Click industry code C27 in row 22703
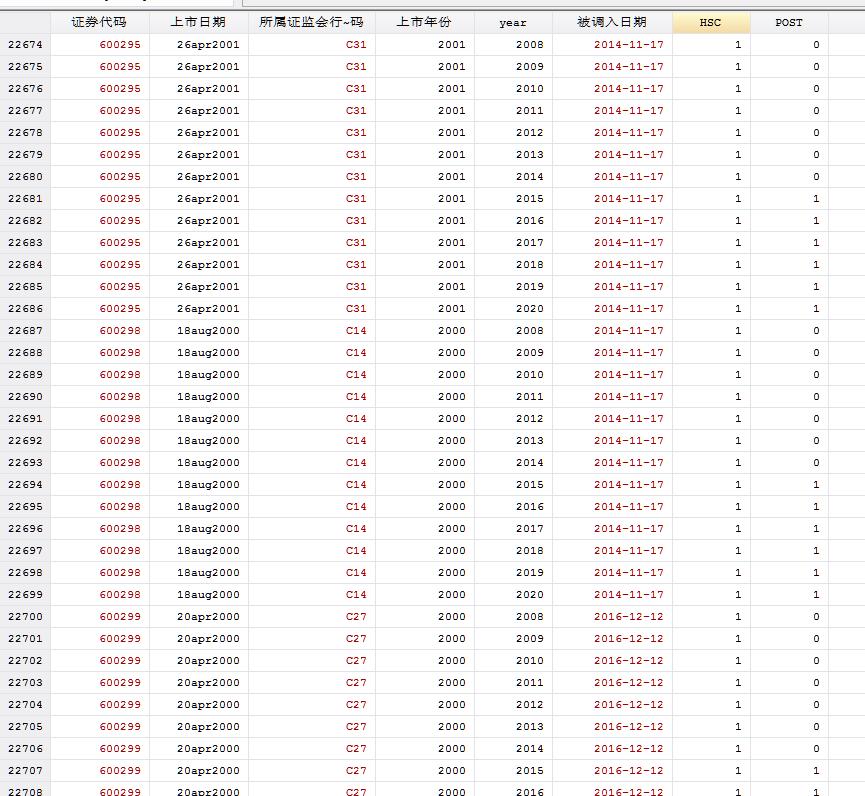Viewport: 865px width, 796px height. 312,683
